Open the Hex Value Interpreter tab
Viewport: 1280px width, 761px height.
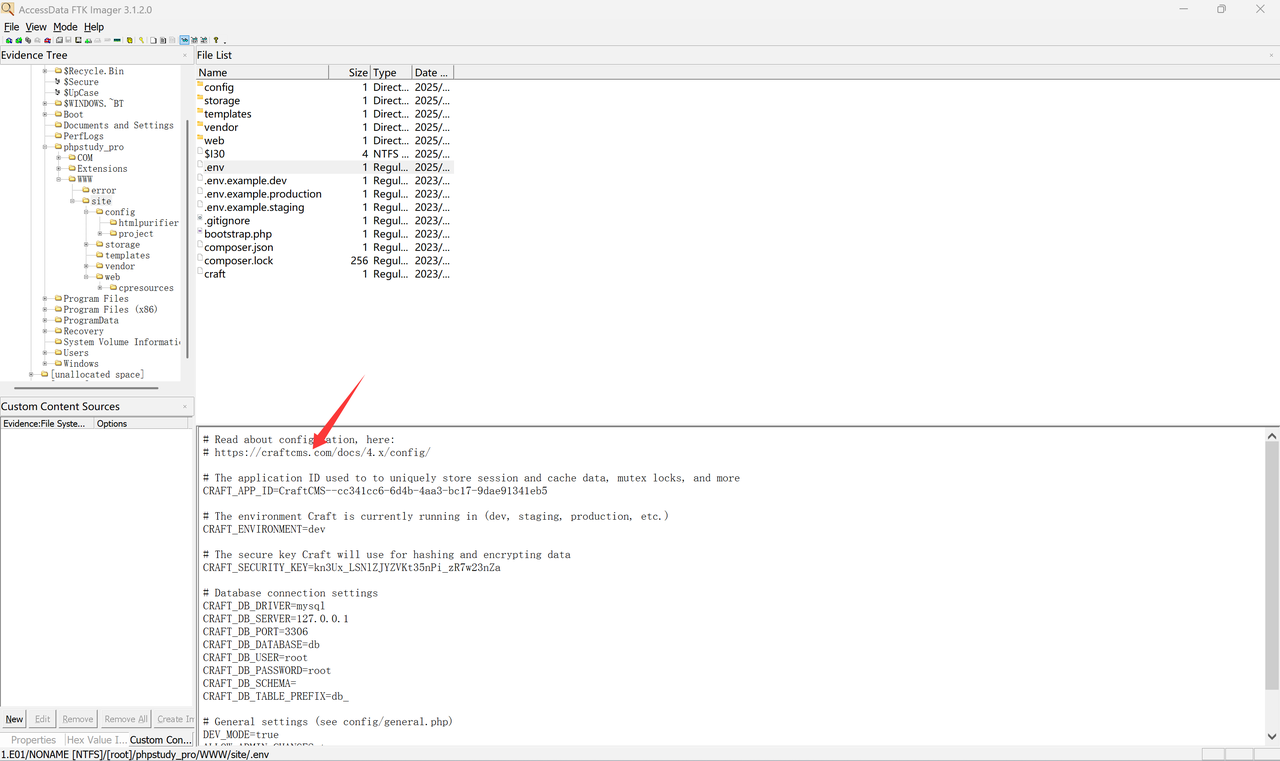click(x=96, y=740)
